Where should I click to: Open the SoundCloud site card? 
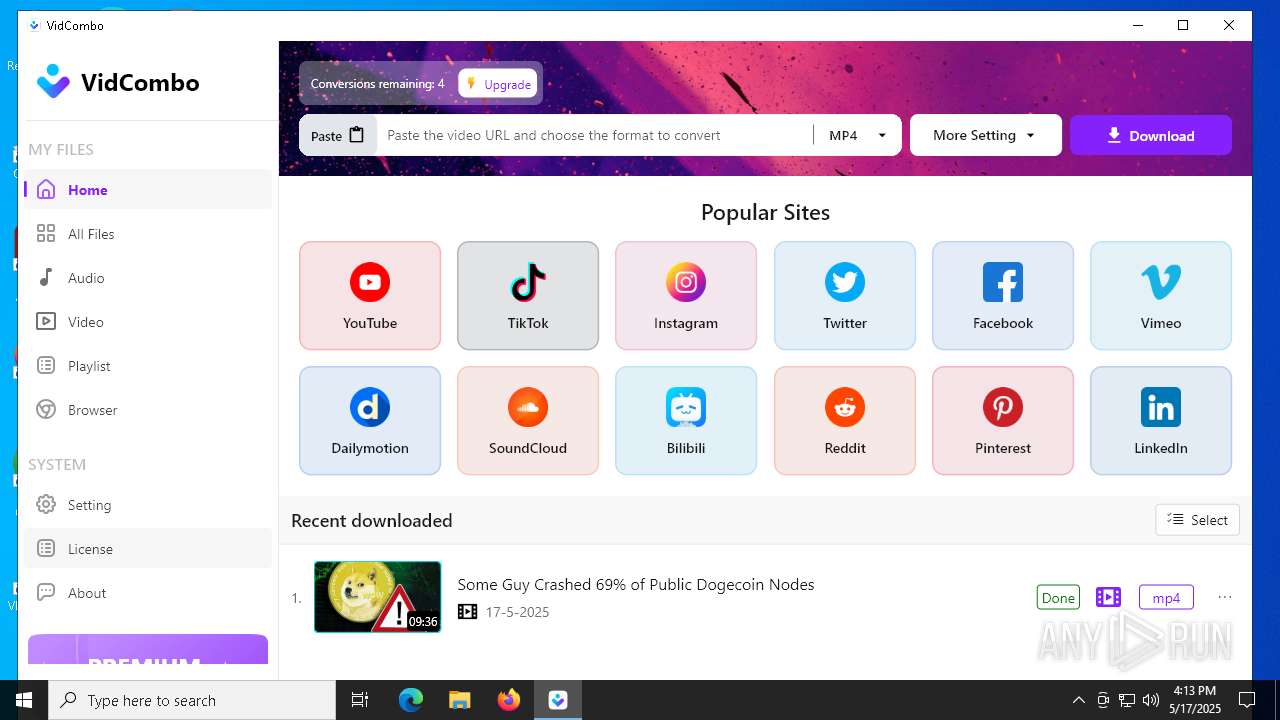(528, 420)
